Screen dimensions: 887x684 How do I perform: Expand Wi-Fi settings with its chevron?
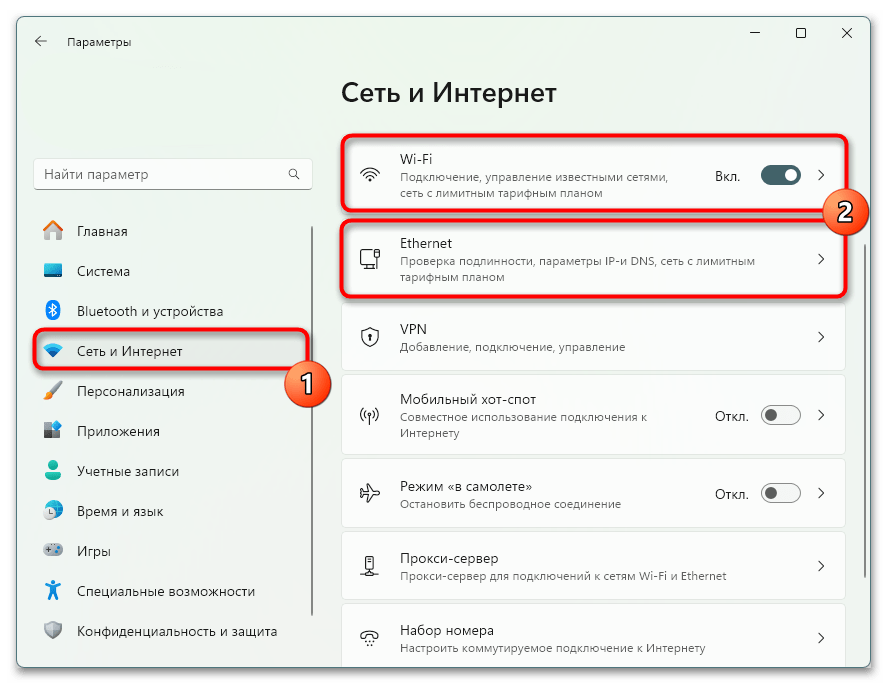[x=821, y=175]
